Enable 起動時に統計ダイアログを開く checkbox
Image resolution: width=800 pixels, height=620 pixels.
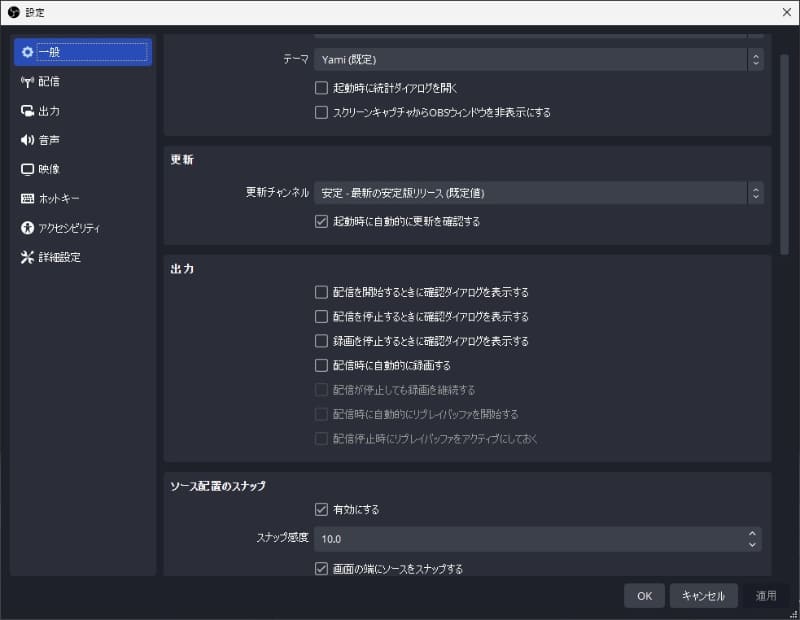click(322, 87)
